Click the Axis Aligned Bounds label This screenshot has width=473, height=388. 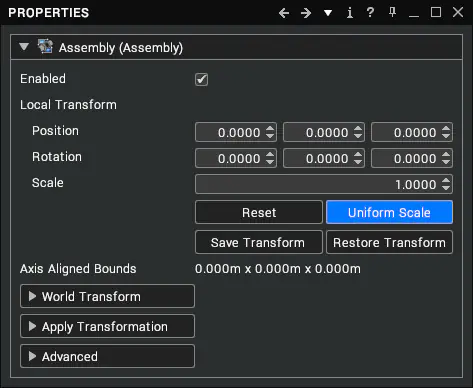[x=78, y=269]
